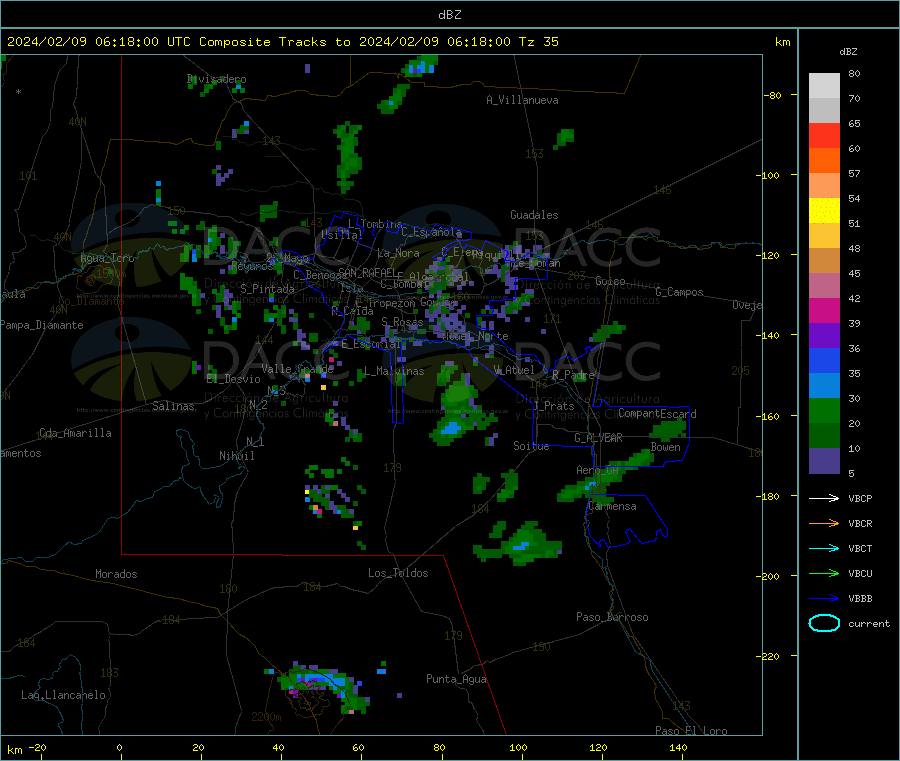This screenshot has height=761, width=900.
Task: Click the A_Villanueva map label
Action: pos(522,100)
